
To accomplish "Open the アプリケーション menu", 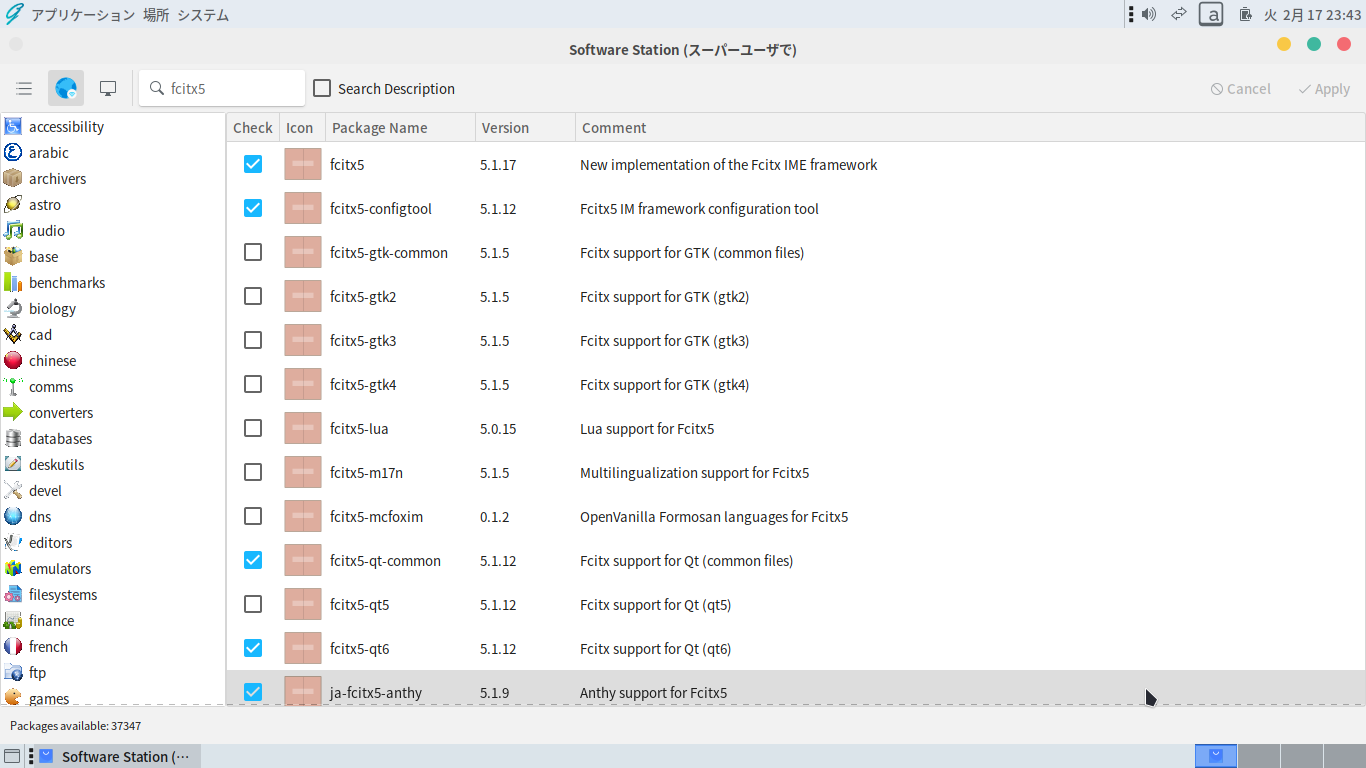I will point(82,15).
